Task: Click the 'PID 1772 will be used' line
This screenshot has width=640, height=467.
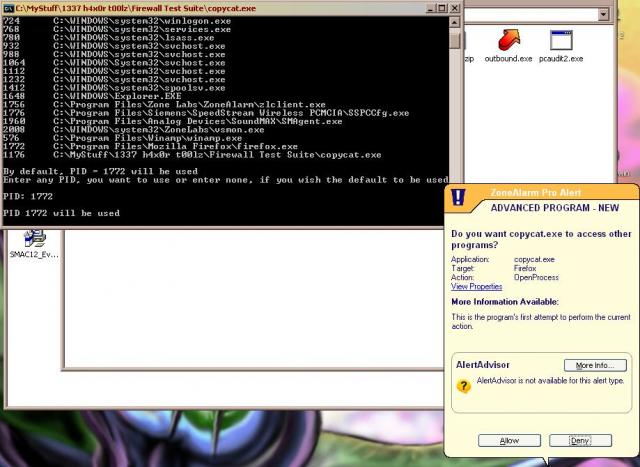Action: click(x=61, y=213)
